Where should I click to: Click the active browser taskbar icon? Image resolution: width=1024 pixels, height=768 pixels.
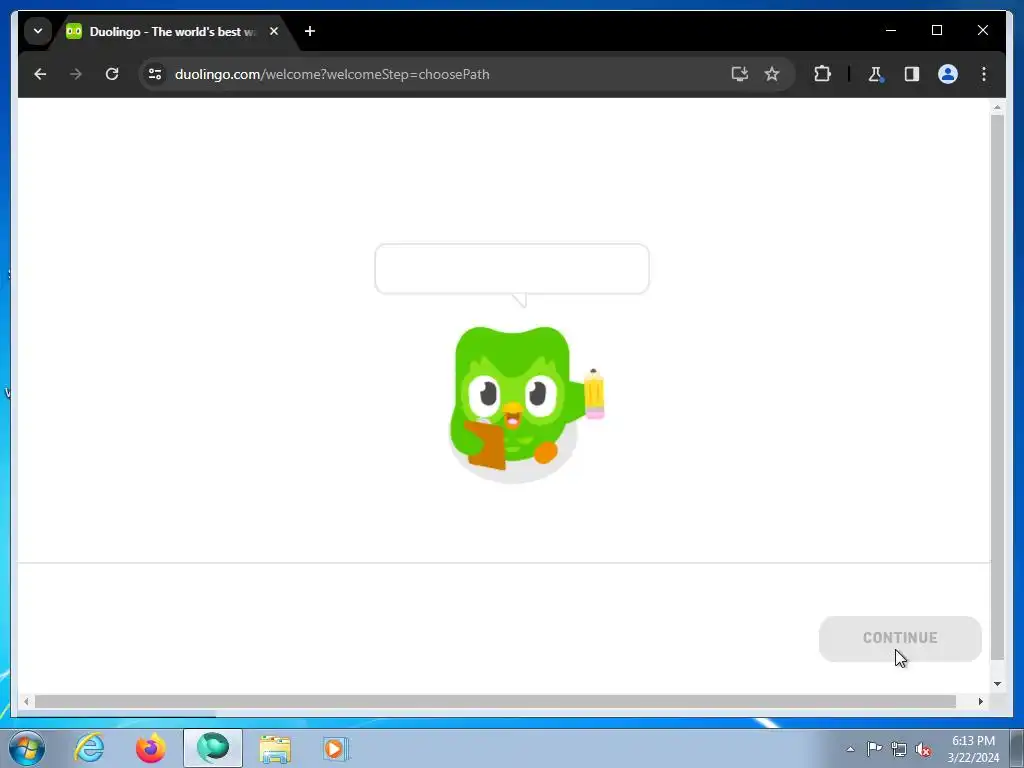pos(213,748)
